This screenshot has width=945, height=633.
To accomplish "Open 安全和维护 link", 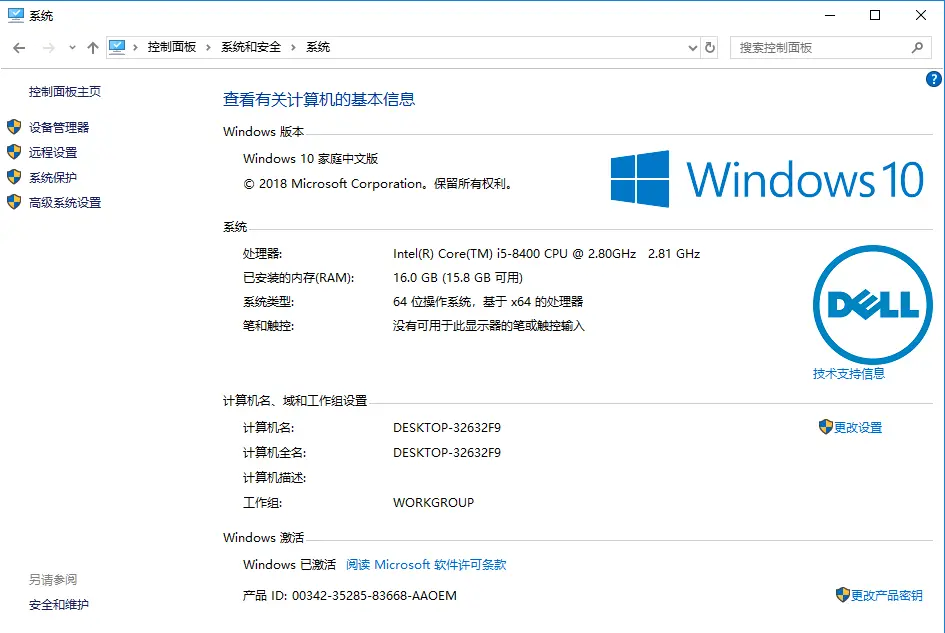I will click(59, 605).
